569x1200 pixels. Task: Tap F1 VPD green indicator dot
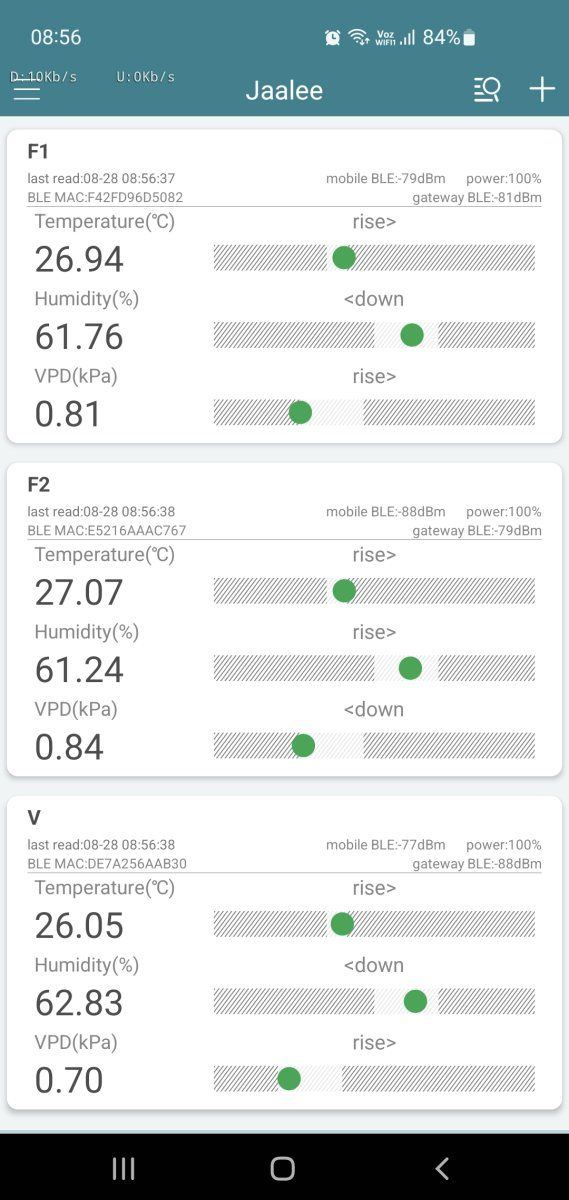[300, 412]
